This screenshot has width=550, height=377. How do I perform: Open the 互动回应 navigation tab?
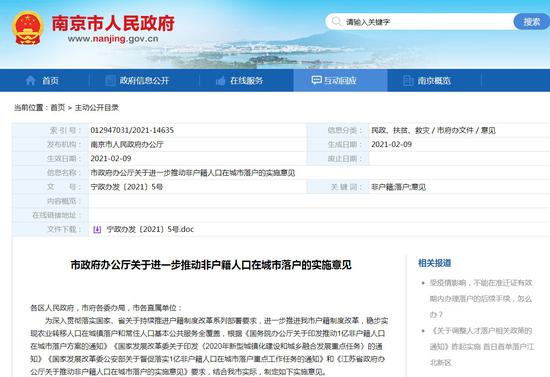(x=340, y=81)
